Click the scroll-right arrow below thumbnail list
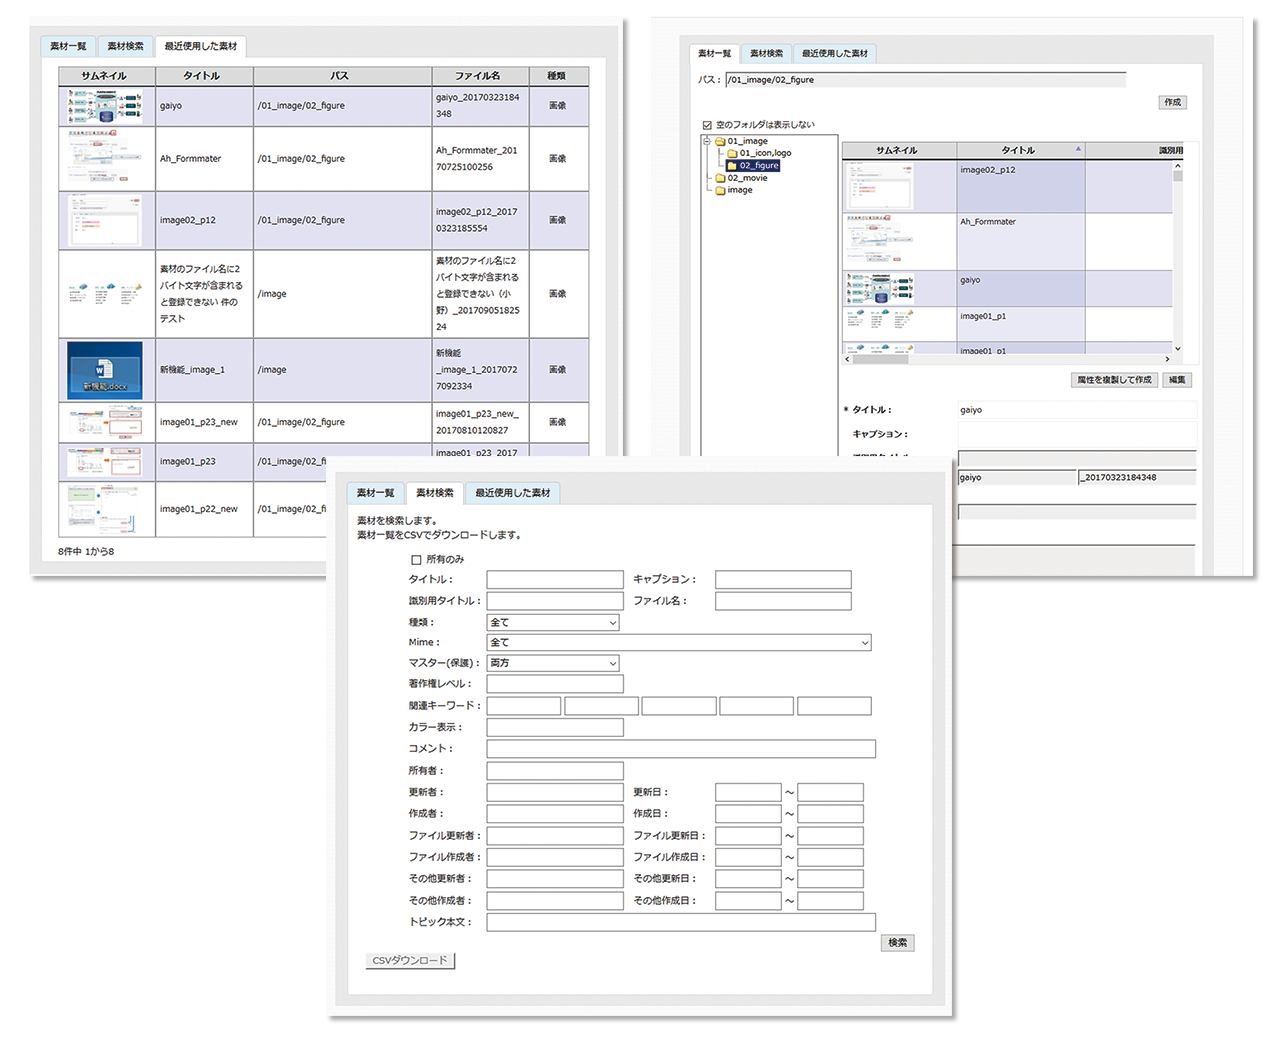The width and height of the screenshot is (1280, 1050). (1167, 359)
